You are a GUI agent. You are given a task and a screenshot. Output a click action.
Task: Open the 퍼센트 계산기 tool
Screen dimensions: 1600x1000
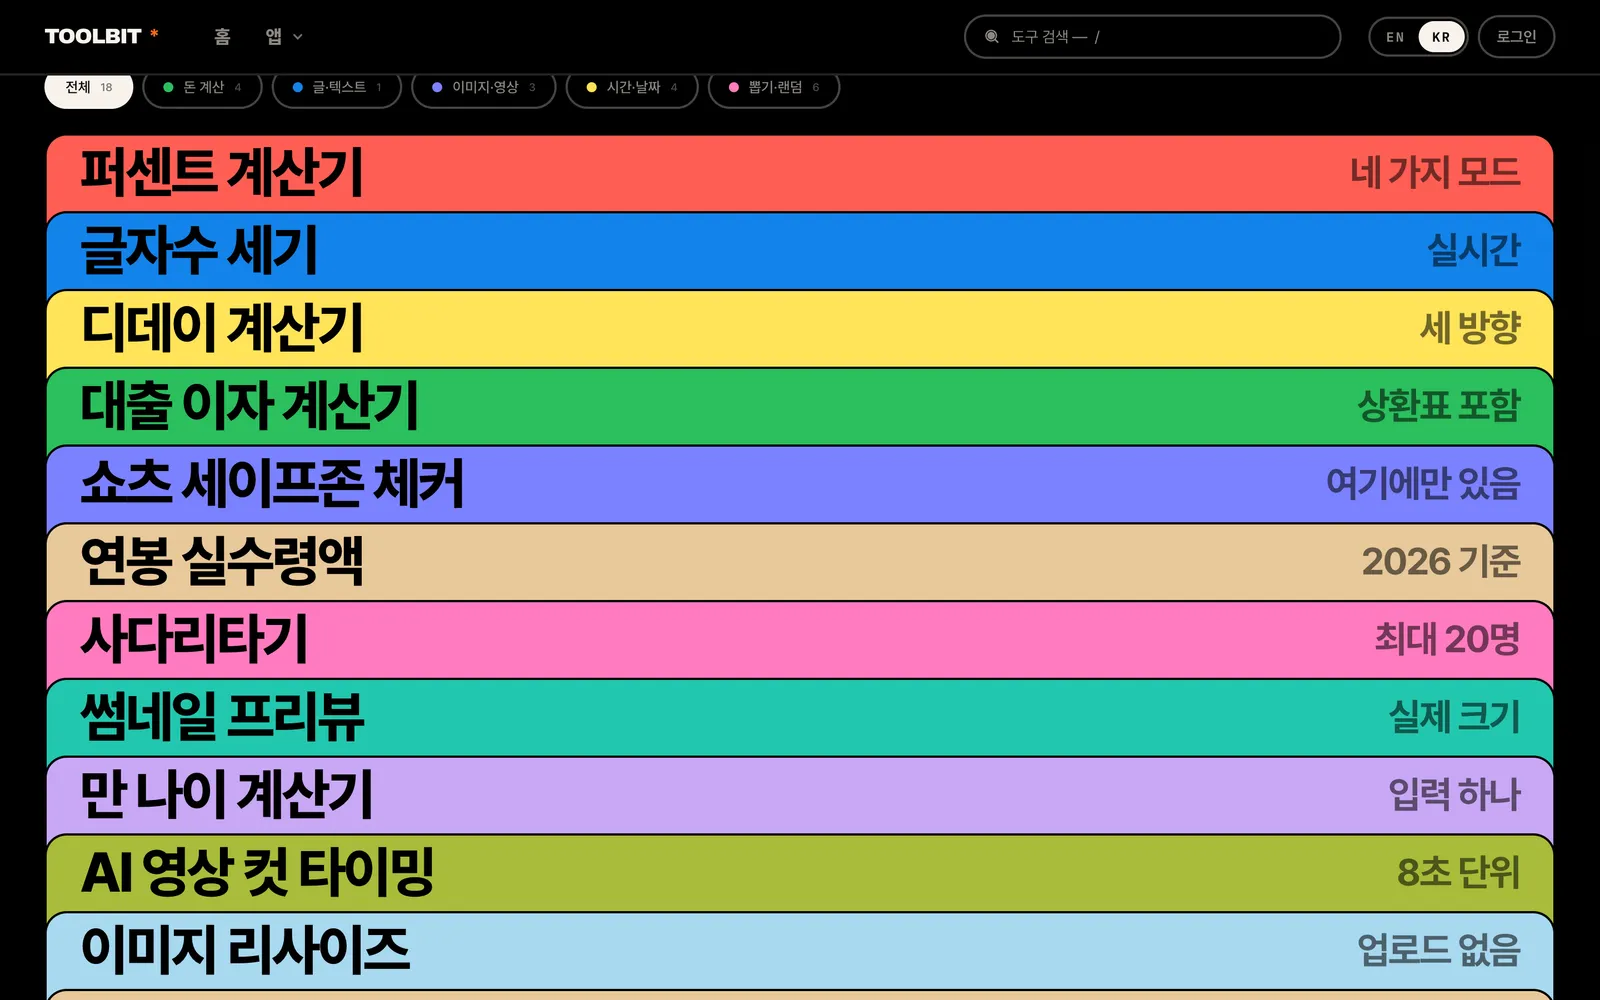(800, 173)
